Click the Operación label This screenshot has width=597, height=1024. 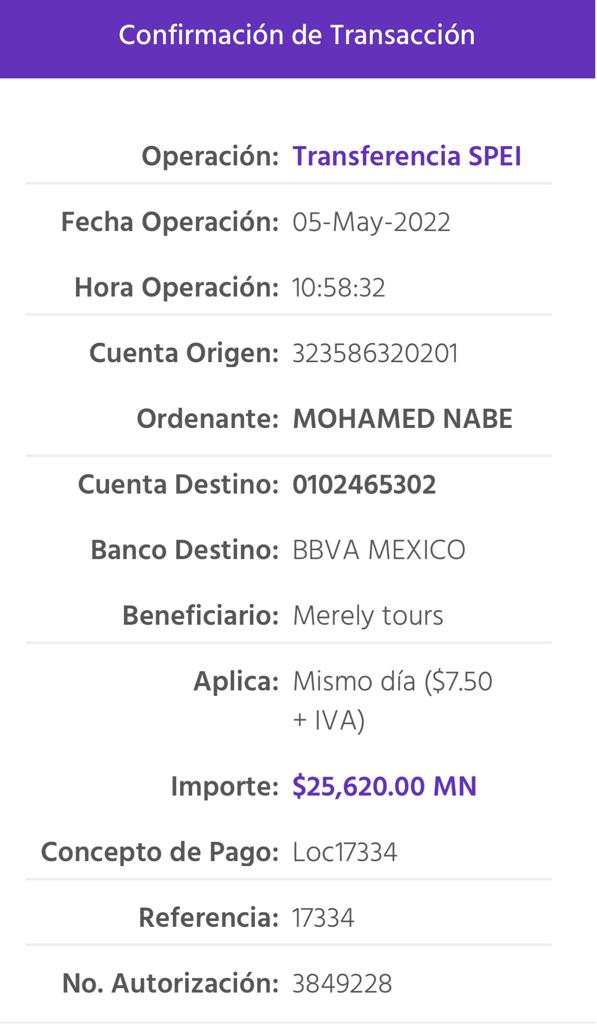click(210, 157)
